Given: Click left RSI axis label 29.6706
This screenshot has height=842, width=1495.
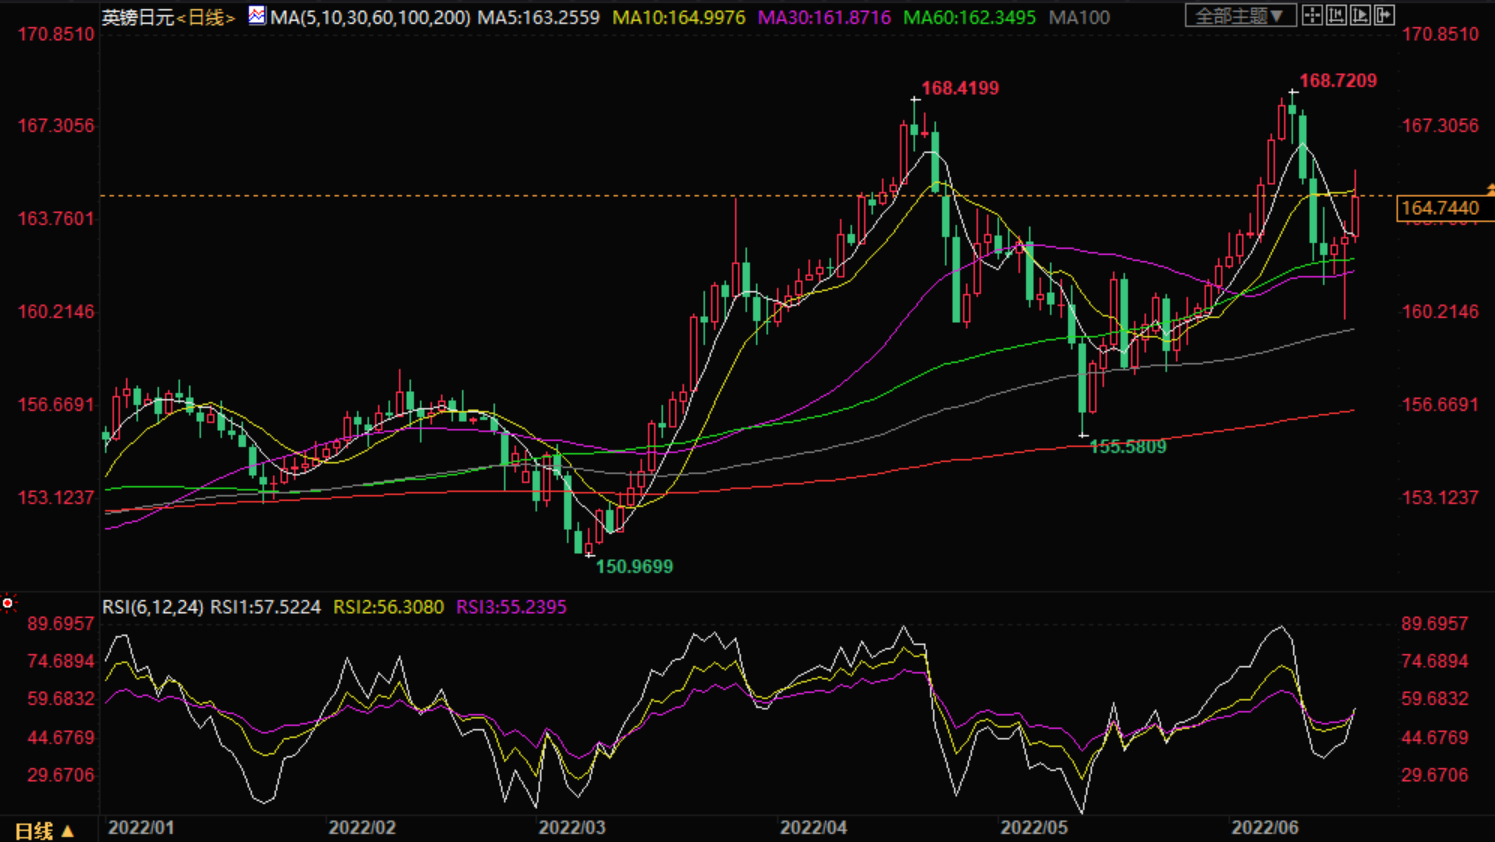Looking at the screenshot, I should coord(61,774).
